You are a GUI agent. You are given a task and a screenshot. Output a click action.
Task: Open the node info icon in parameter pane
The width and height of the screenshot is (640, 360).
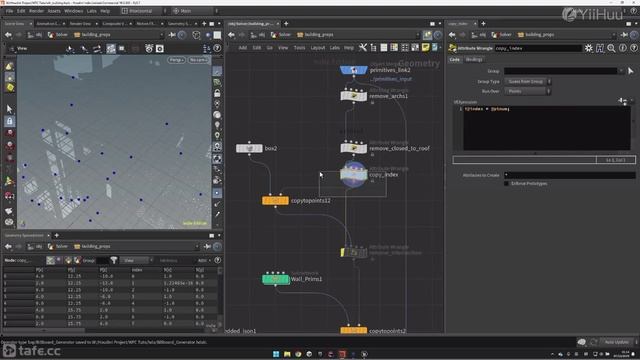(622, 48)
